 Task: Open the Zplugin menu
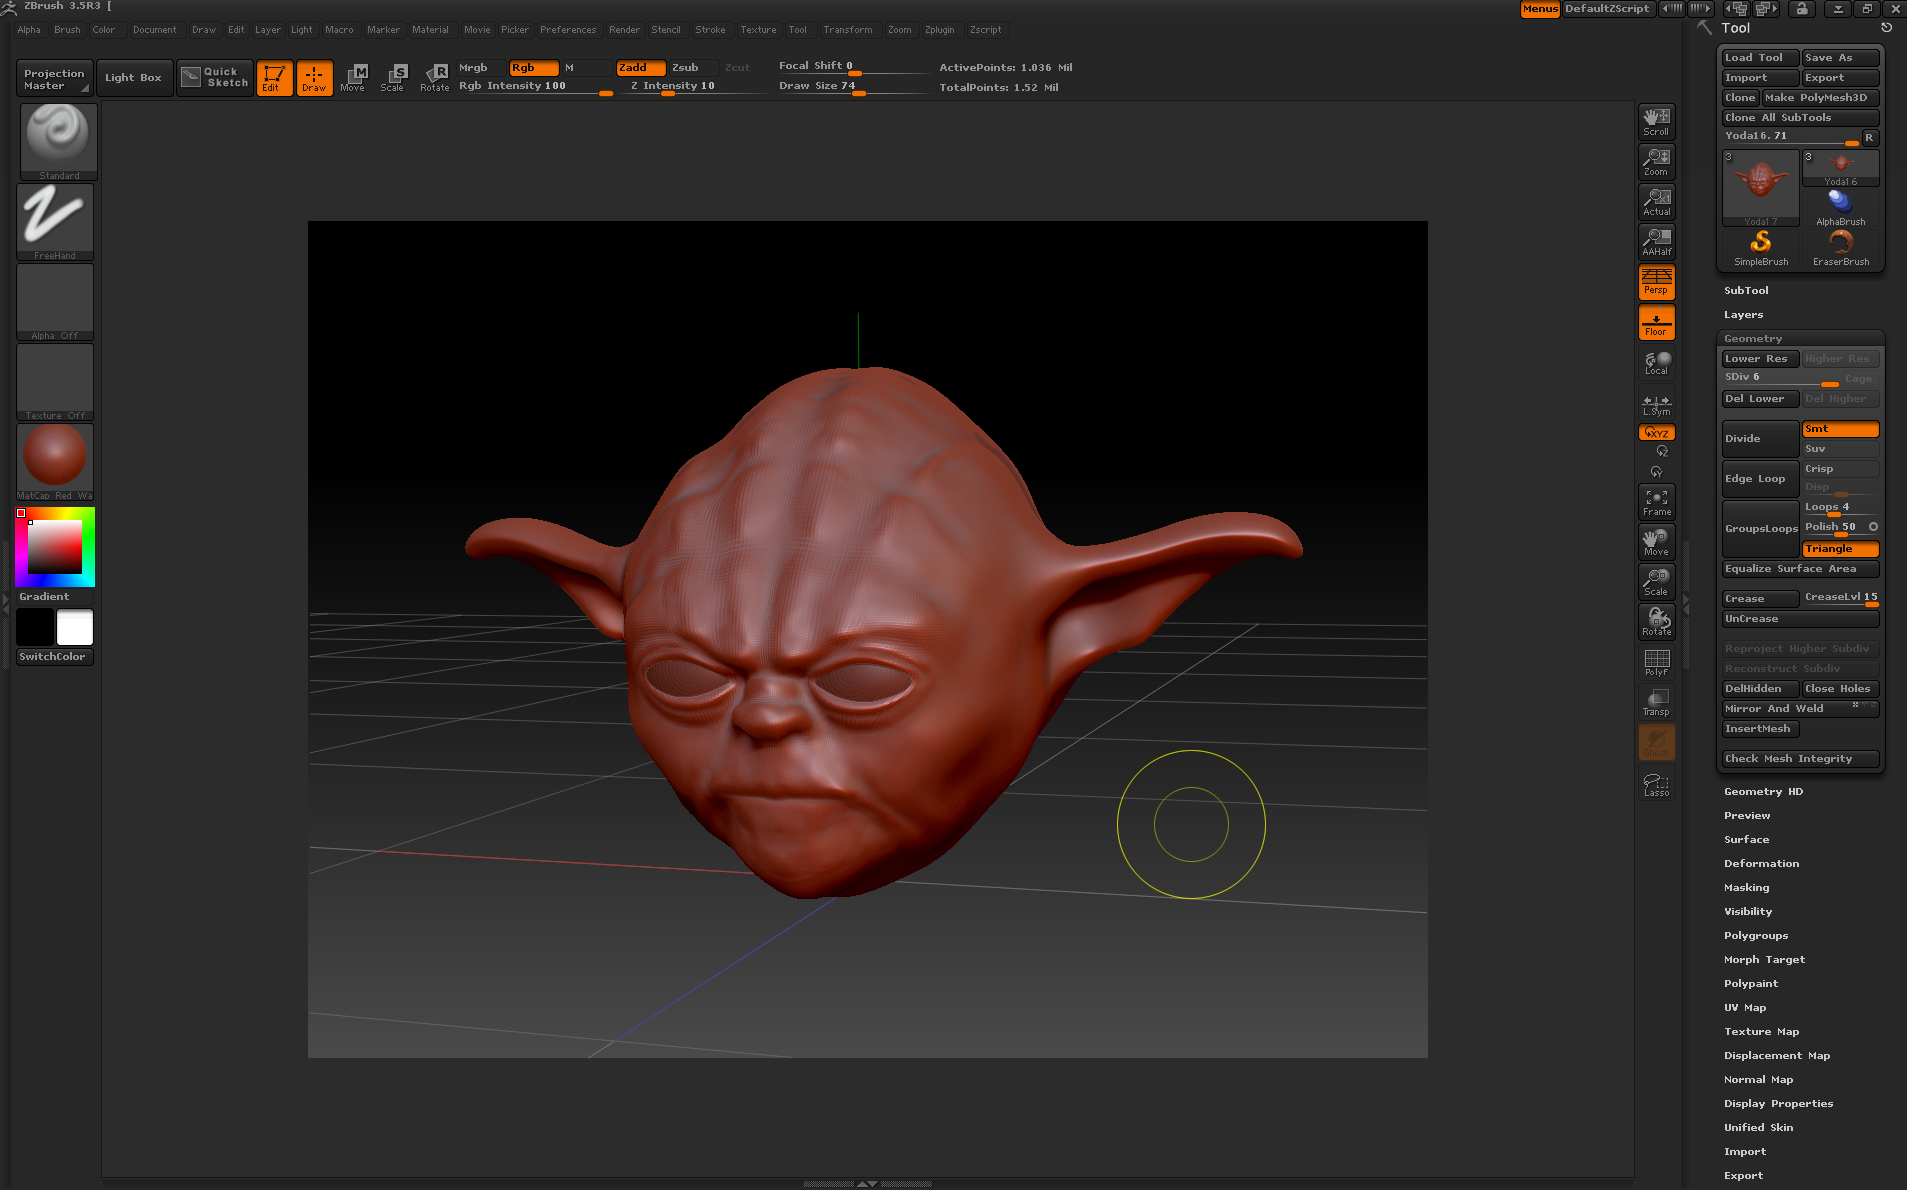point(939,30)
